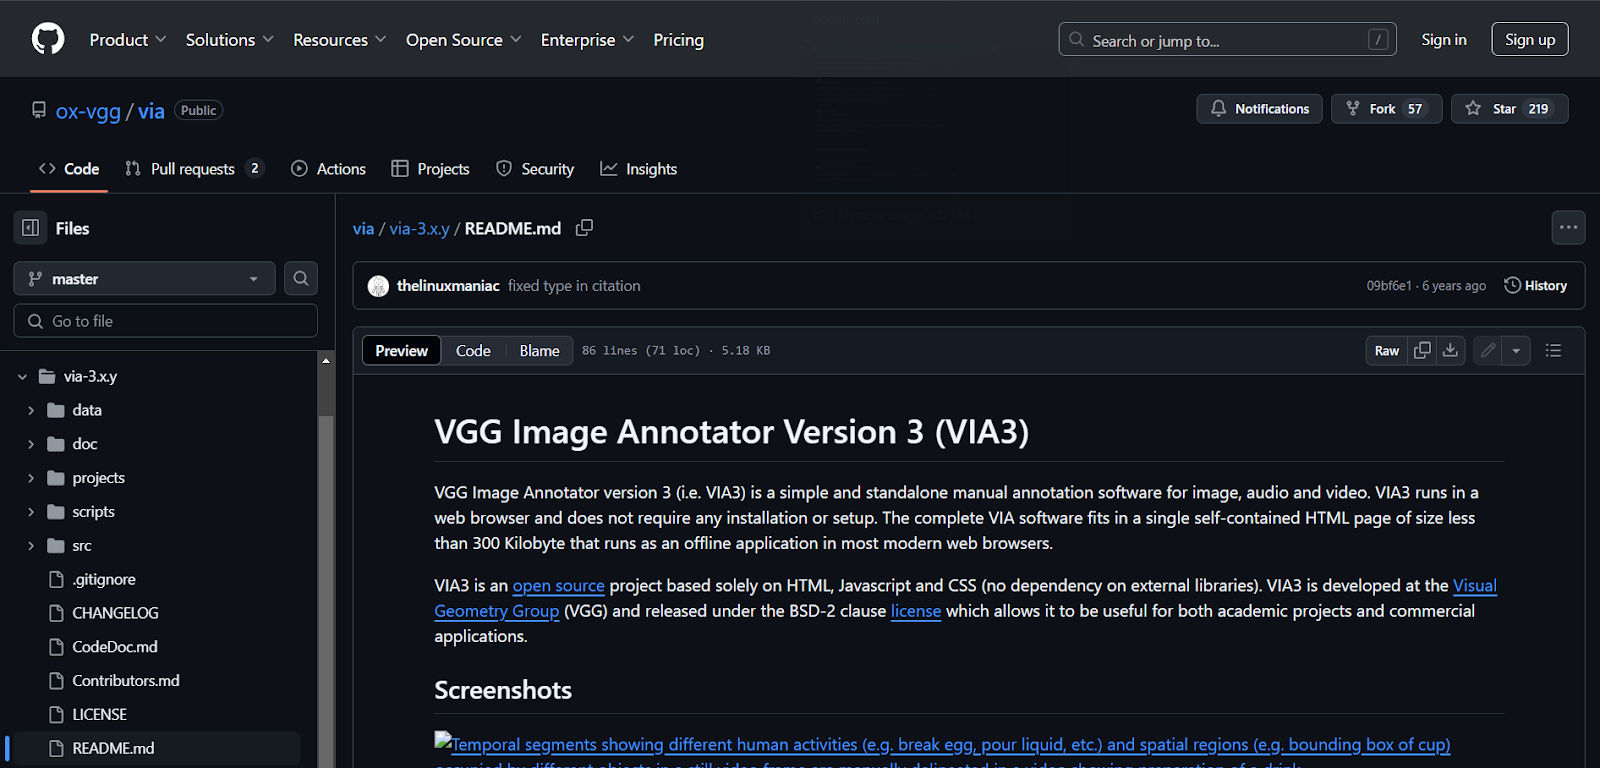Click thelinuxmaniac avatar image
The image size is (1600, 768).
[378, 286]
